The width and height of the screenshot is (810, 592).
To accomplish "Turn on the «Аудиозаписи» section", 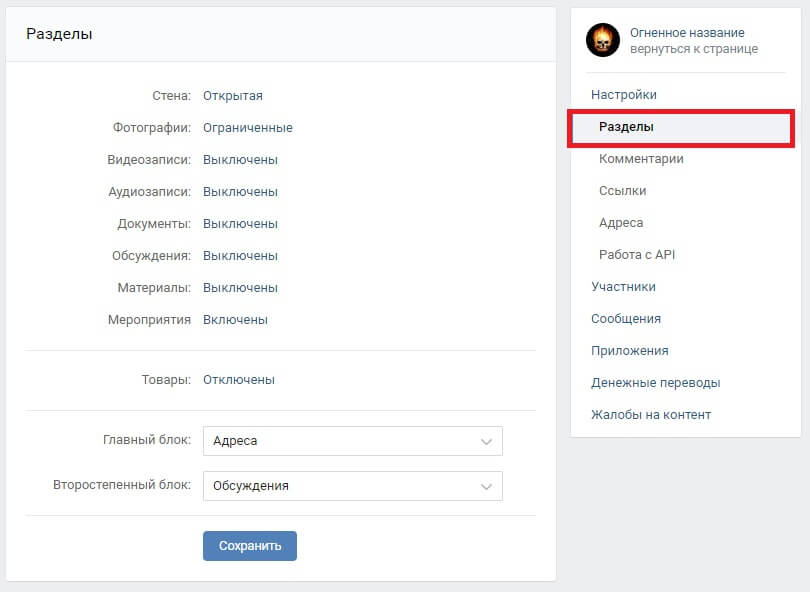I will [x=240, y=191].
